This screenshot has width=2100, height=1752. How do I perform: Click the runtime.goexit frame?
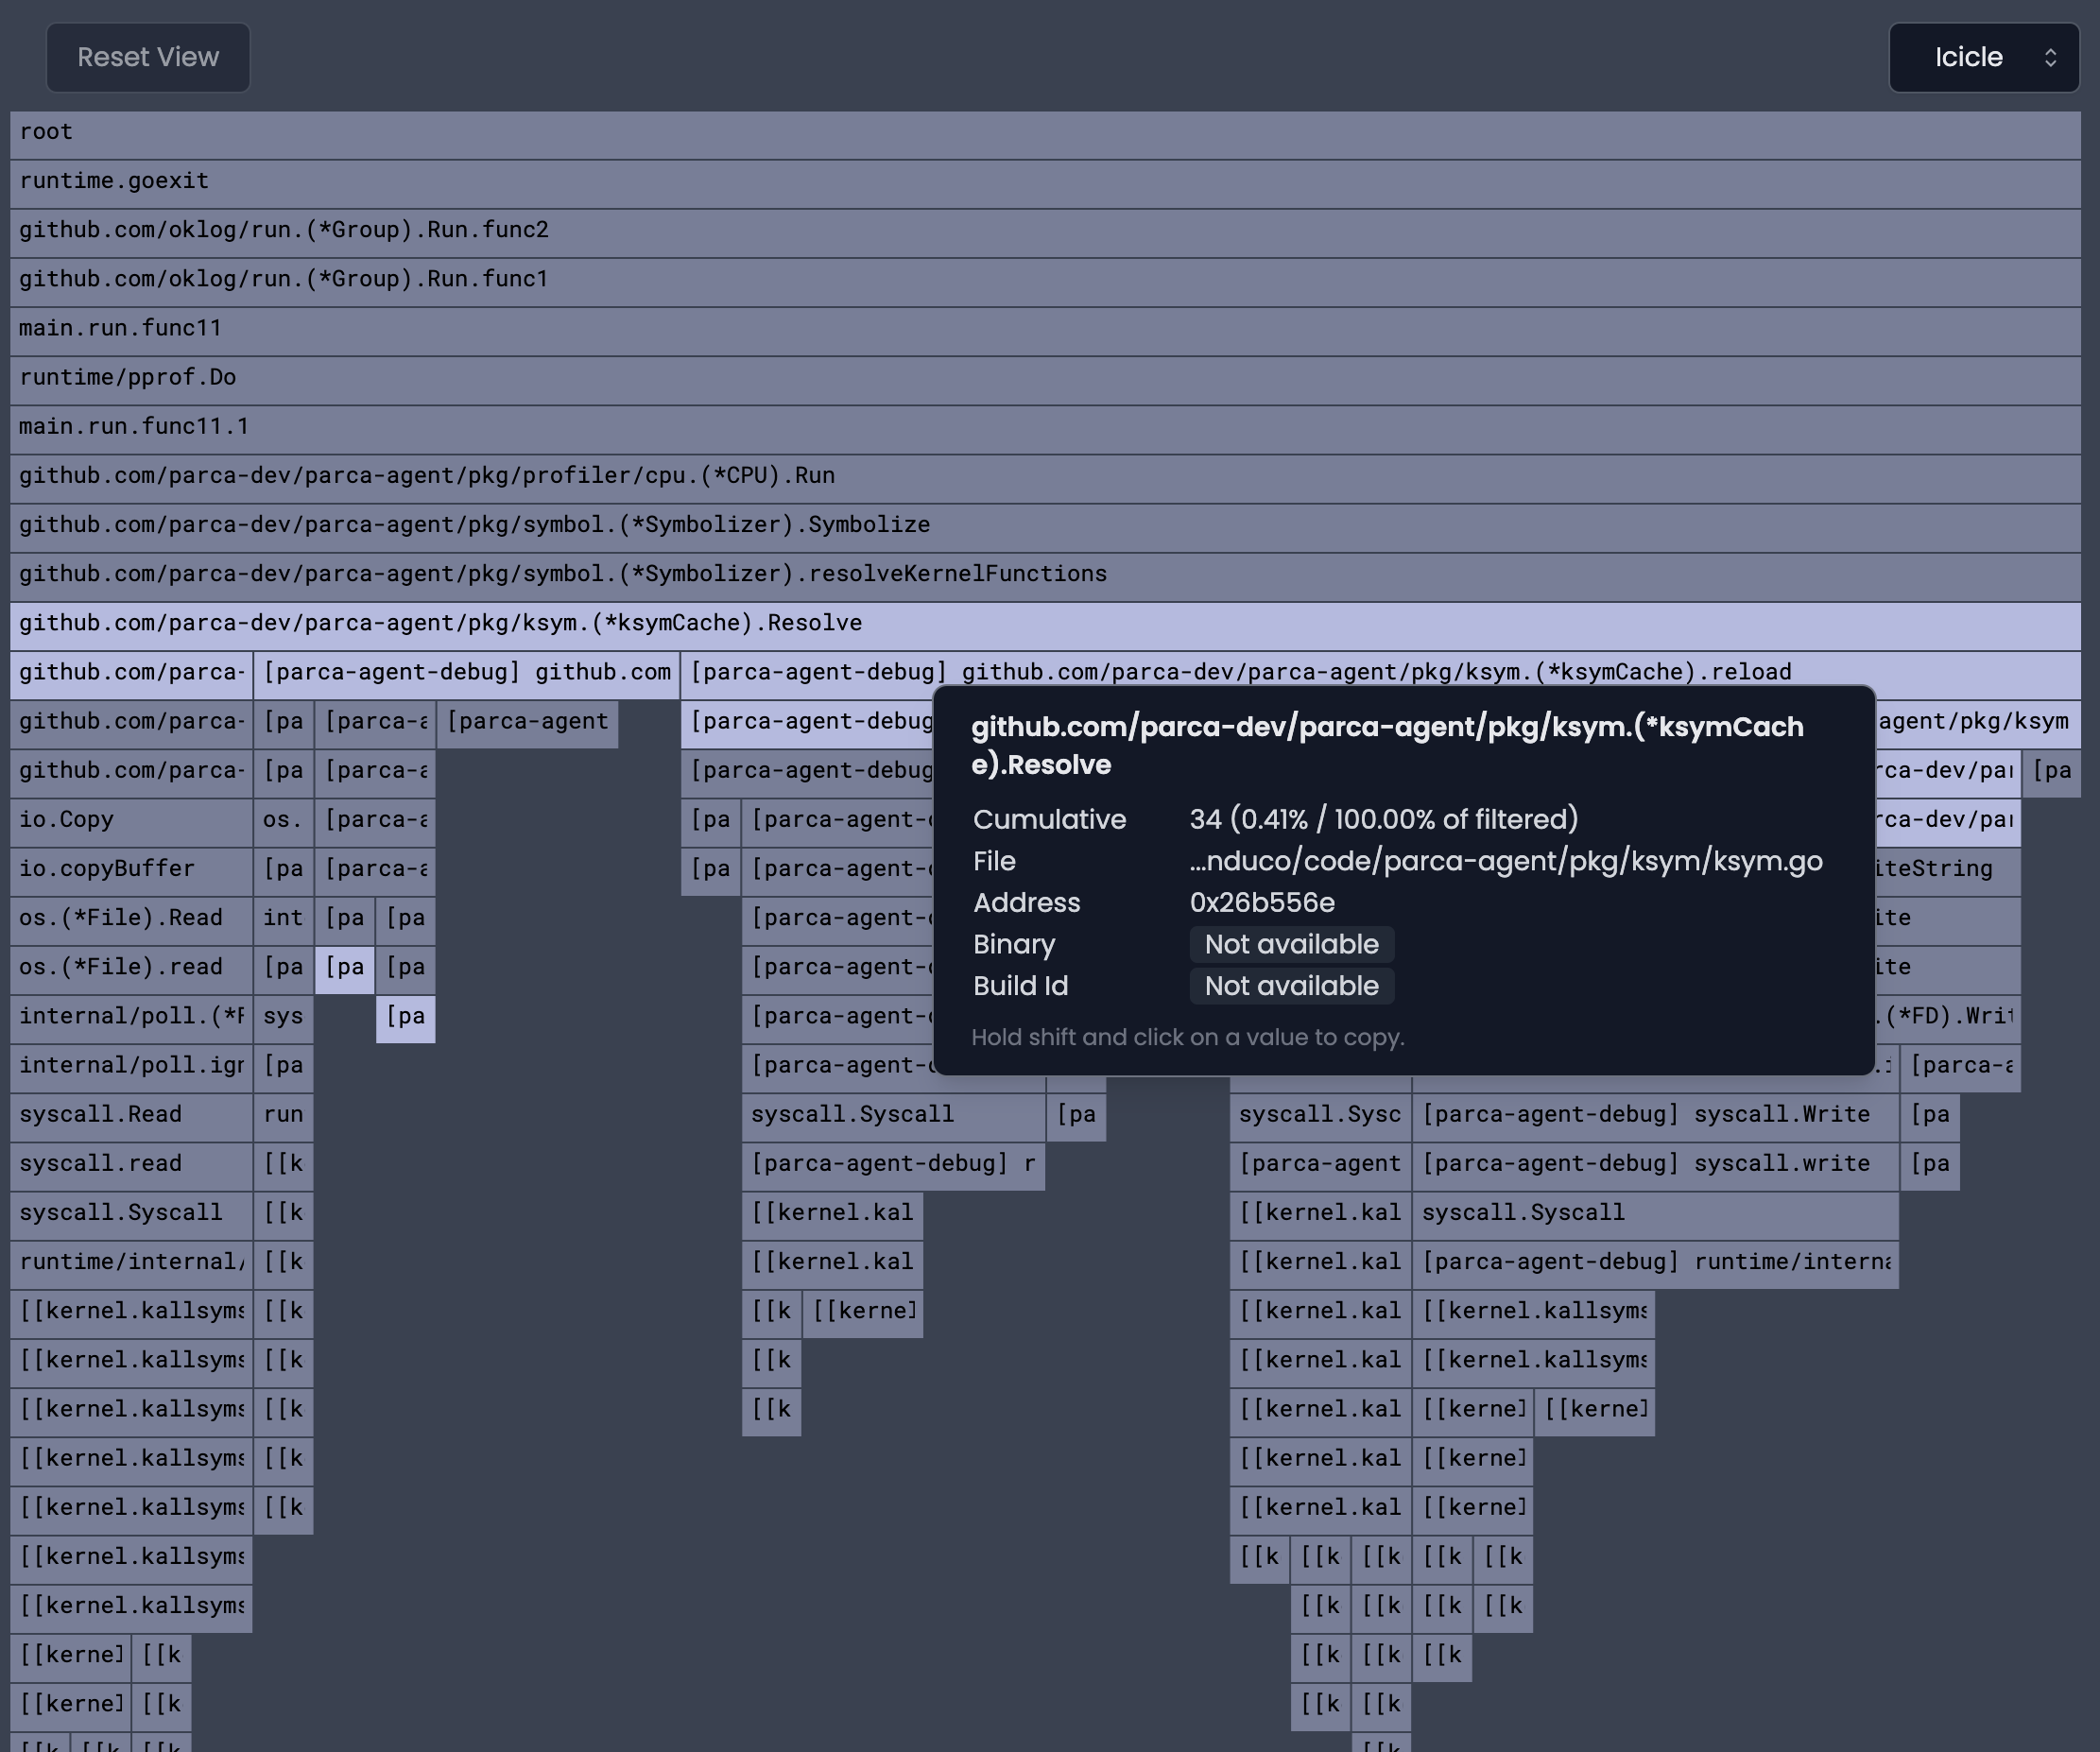pos(1045,181)
